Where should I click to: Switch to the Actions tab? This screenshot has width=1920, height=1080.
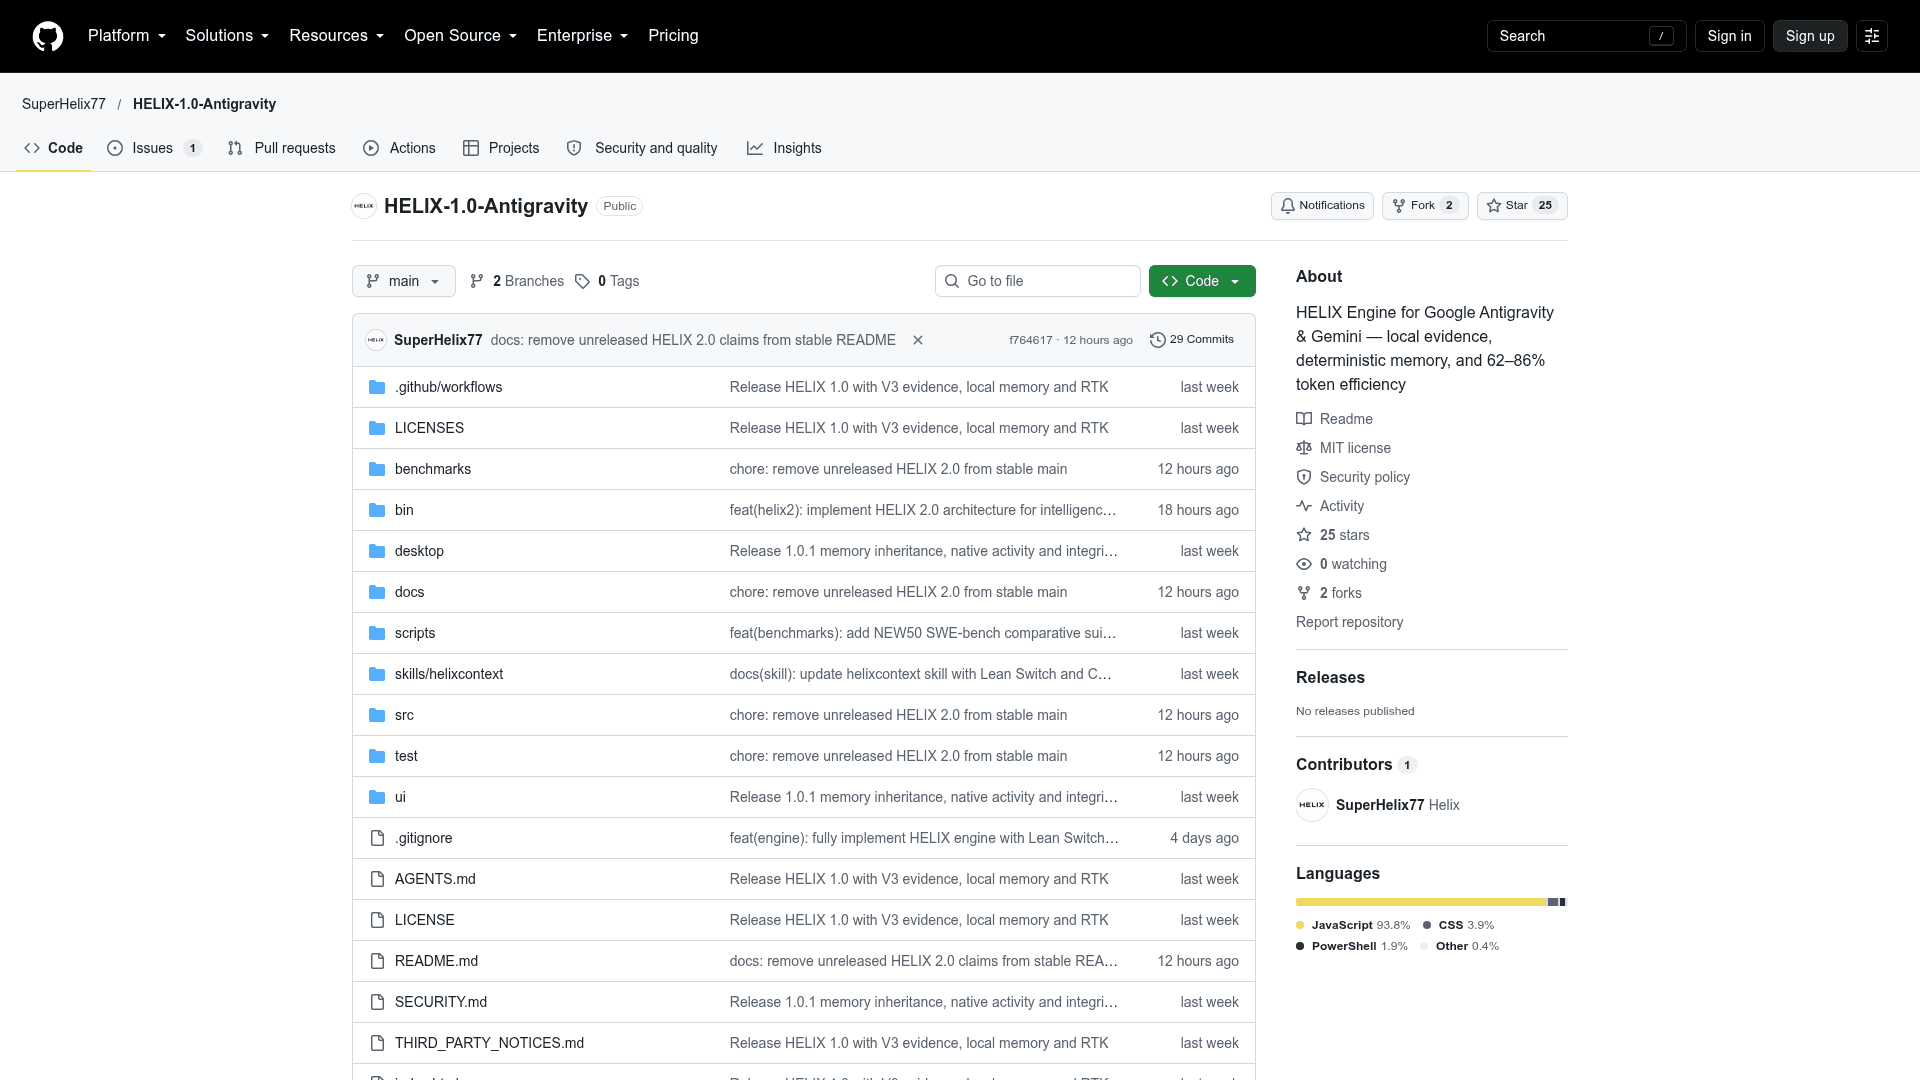click(399, 148)
